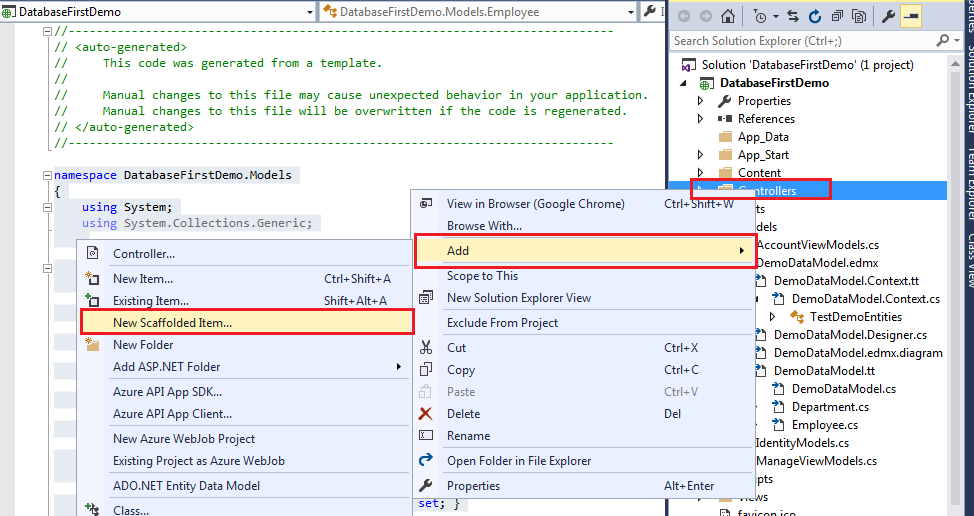Click the Existing Item... icon
Image resolution: width=974 pixels, height=516 pixels.
[x=92, y=301]
